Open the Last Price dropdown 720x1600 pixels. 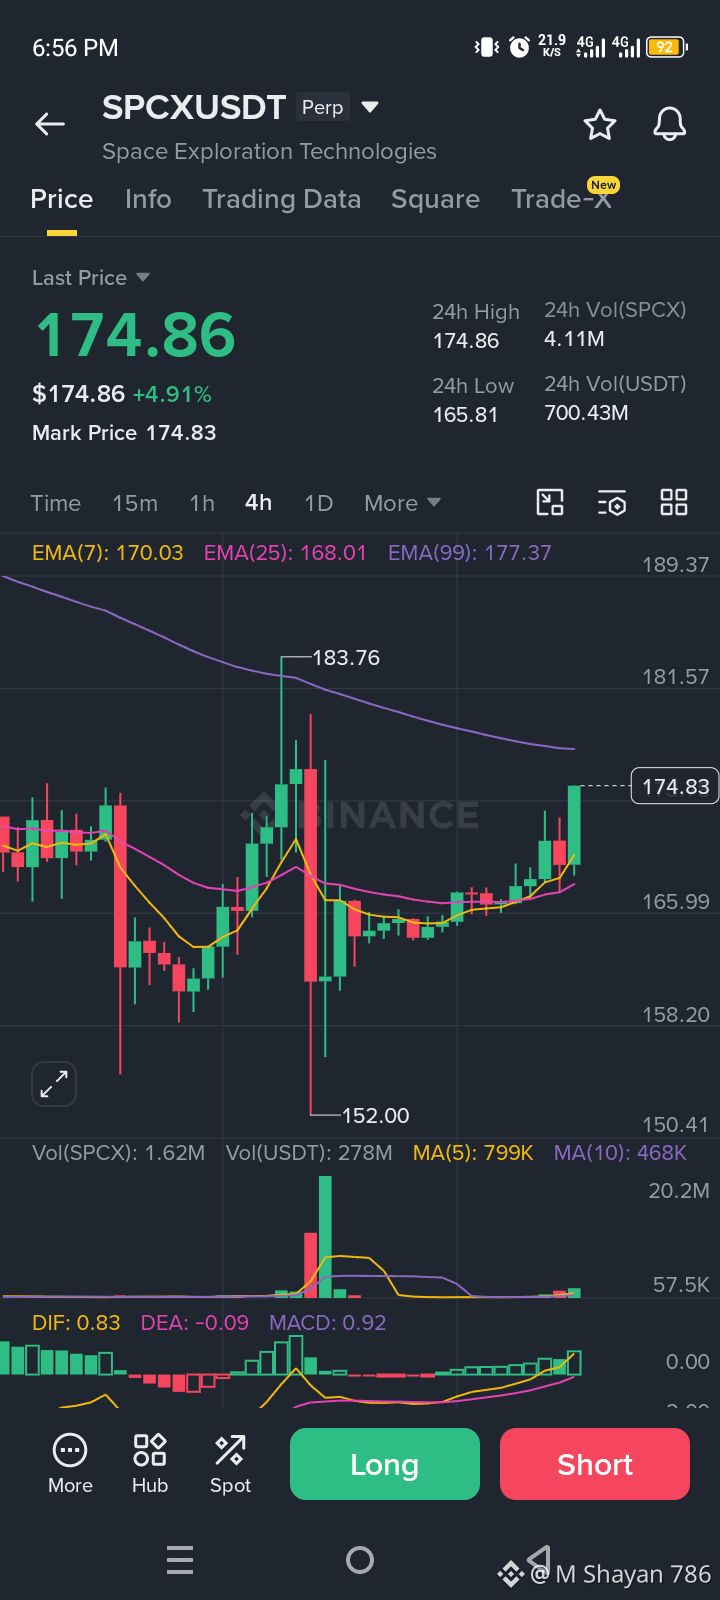(x=91, y=278)
